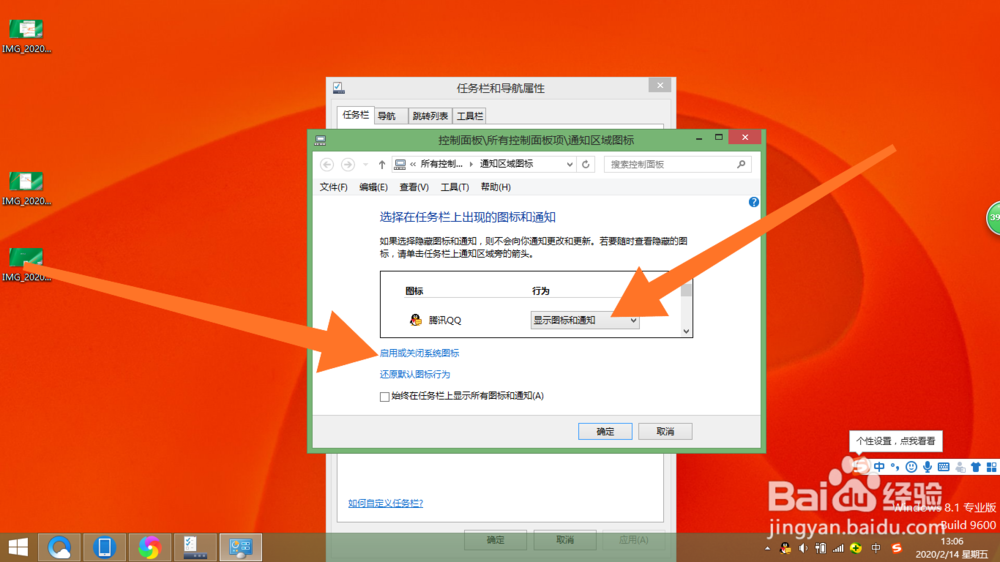Open the Windows Start button
The height and width of the screenshot is (562, 1000).
click(18, 547)
